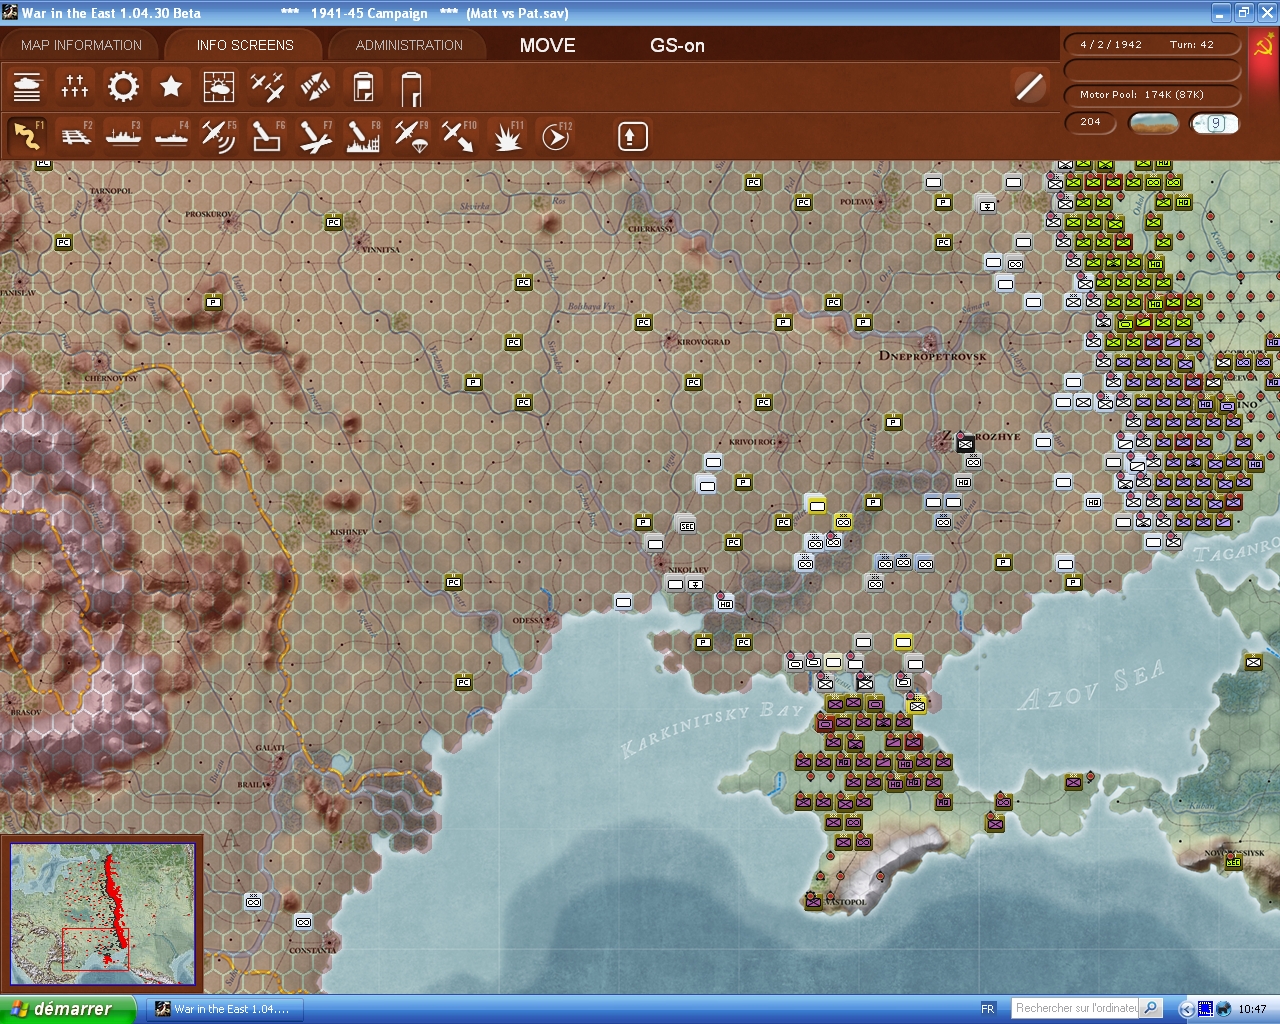Click the desktop search magnifier button
This screenshot has width=1280, height=1024.
click(x=1151, y=1008)
